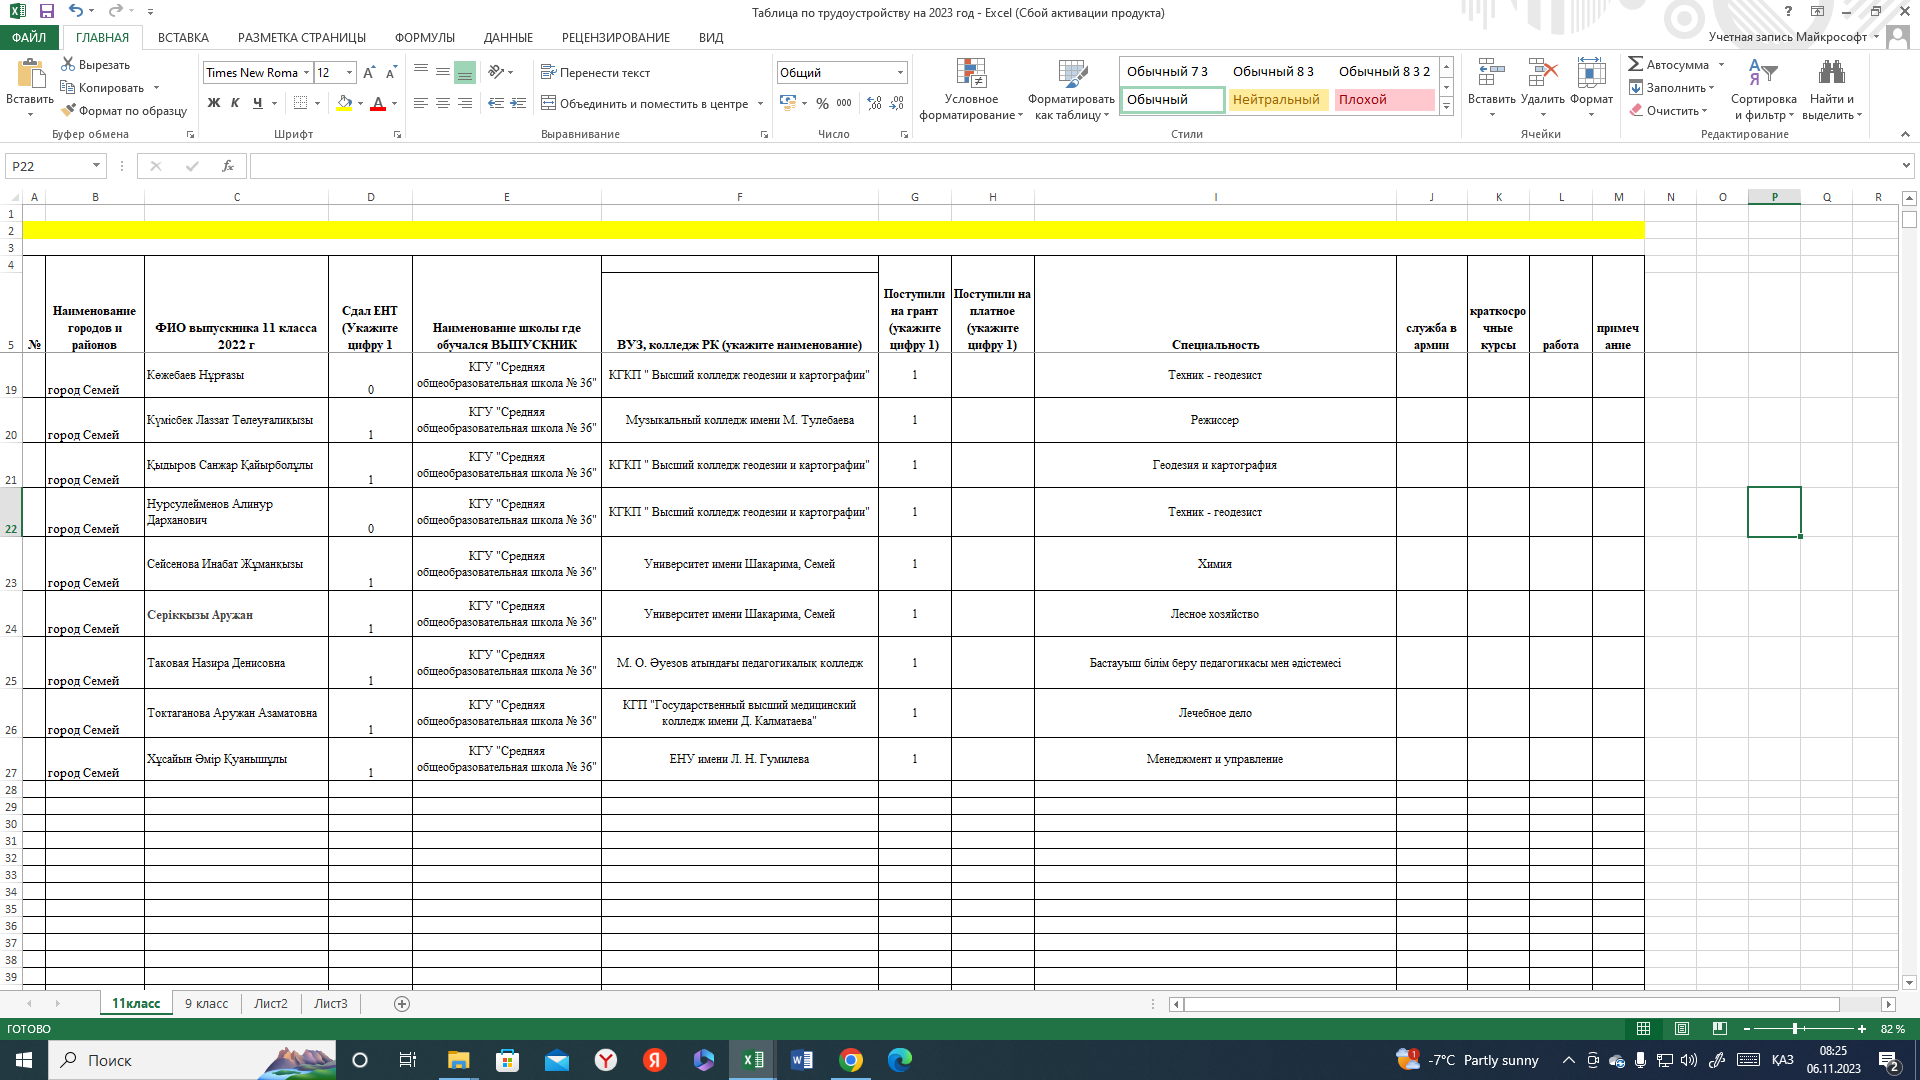
Task: Click the Insert cells (Вставить) icon
Action: [1491, 75]
